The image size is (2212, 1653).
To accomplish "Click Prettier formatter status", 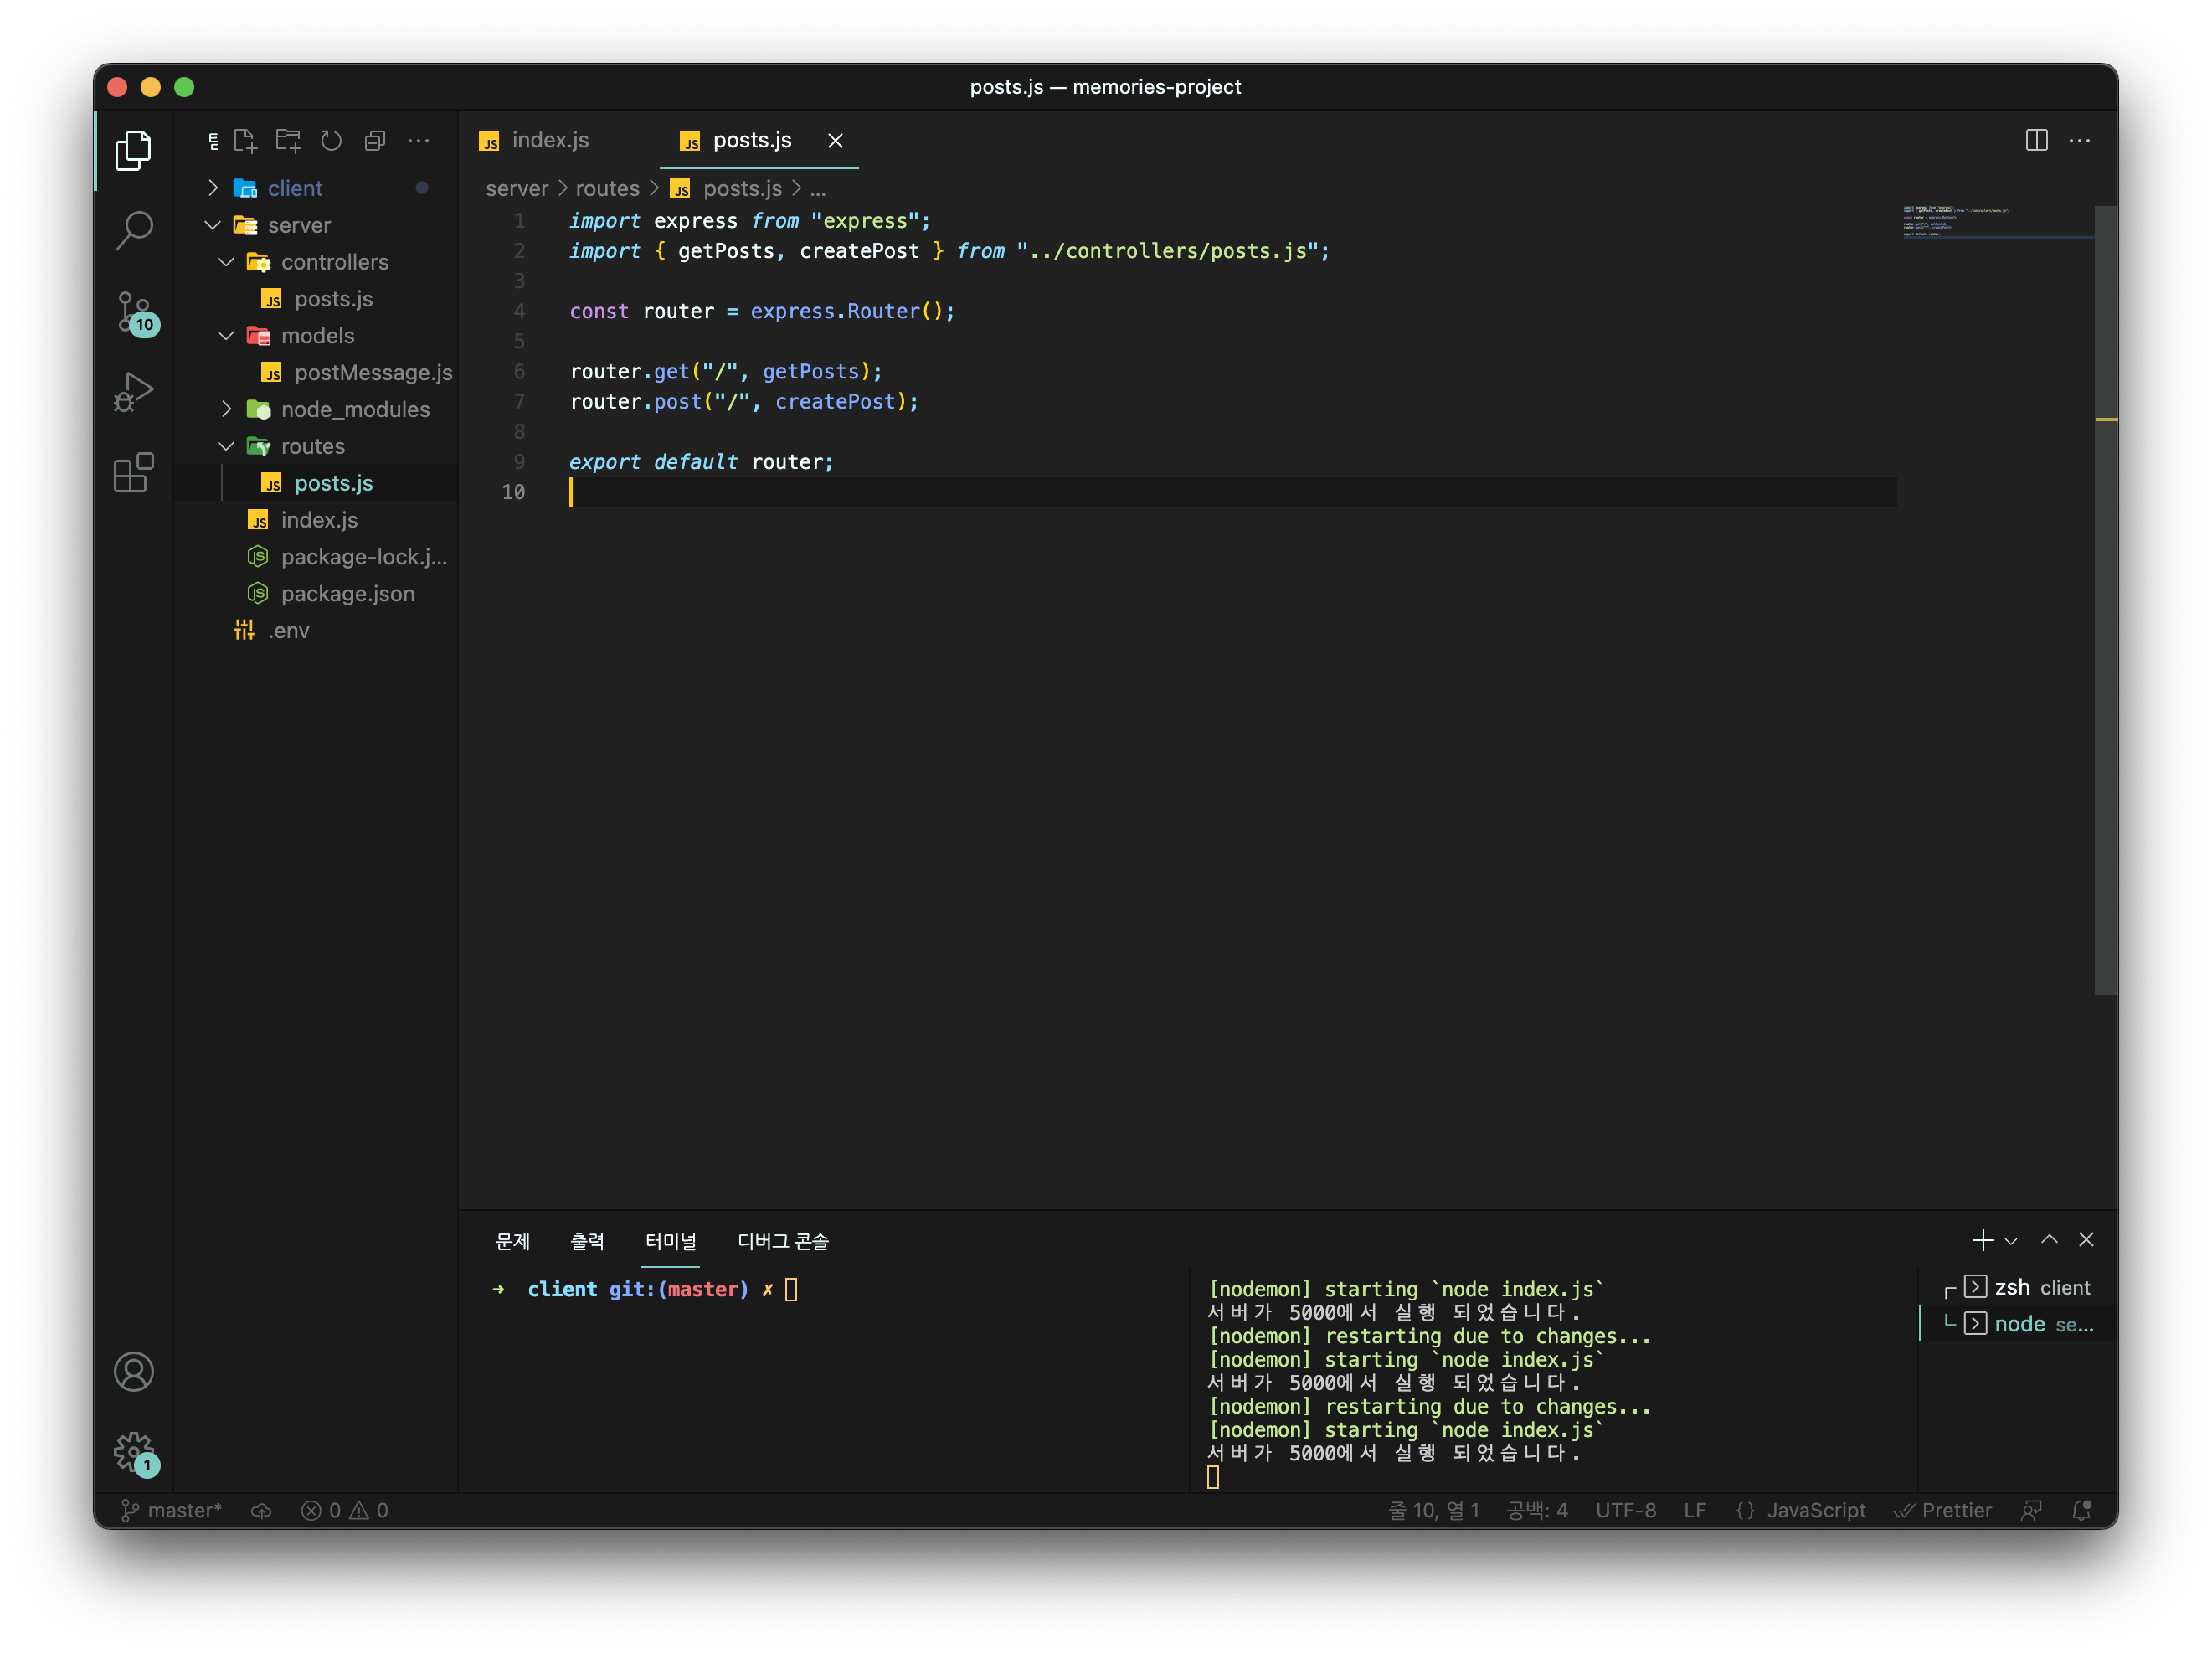I will [x=1942, y=1510].
